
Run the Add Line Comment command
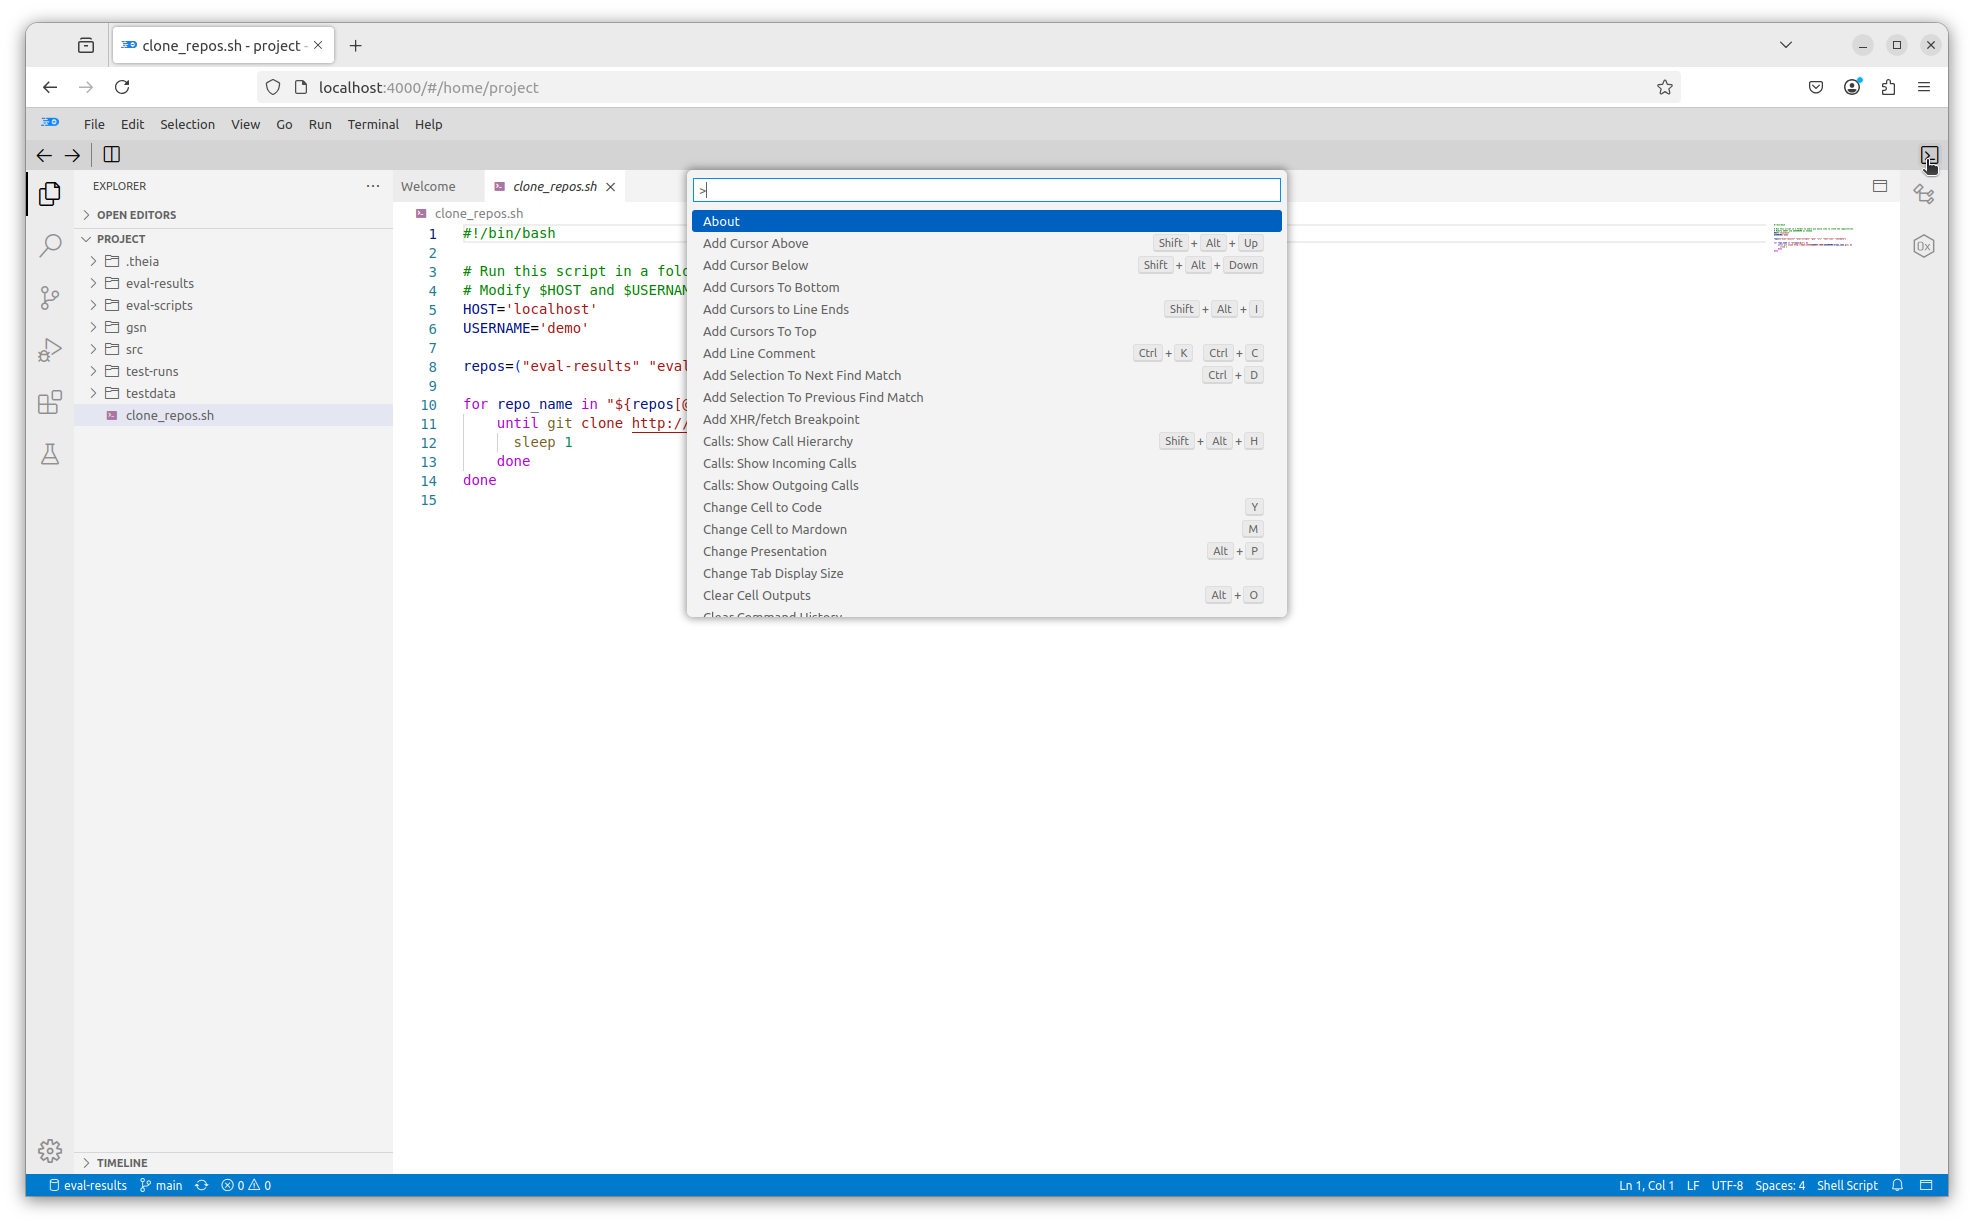coord(986,353)
